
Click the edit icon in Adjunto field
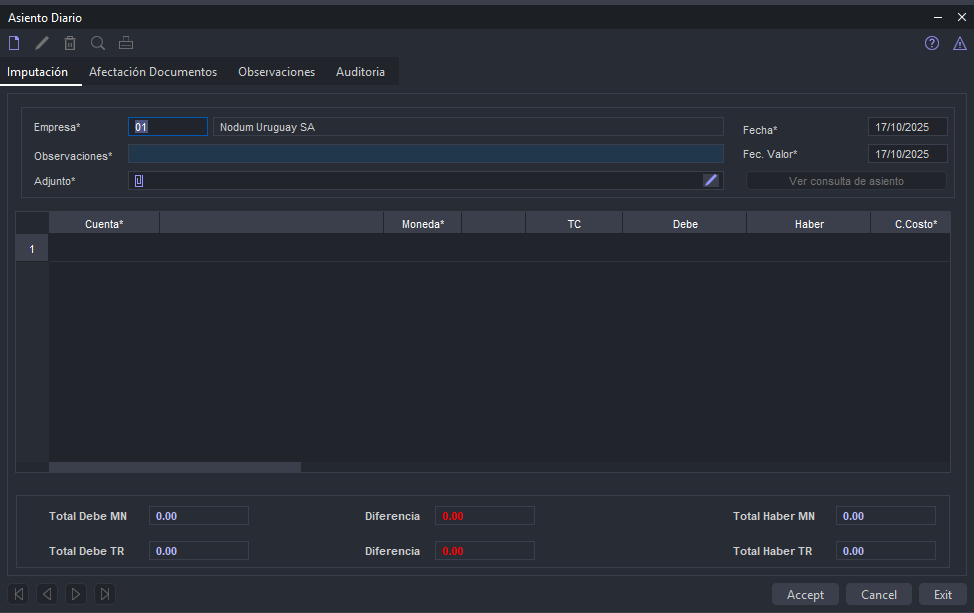(711, 180)
